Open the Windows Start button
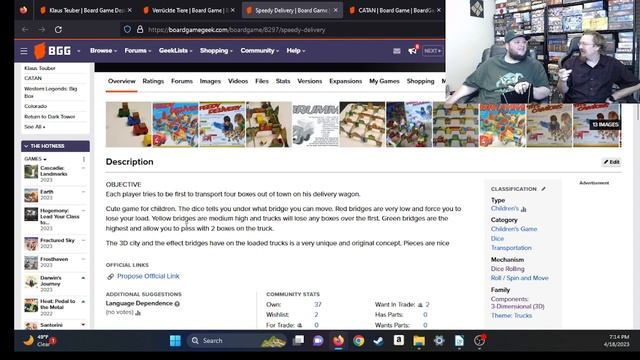This screenshot has width=640, height=360. [175, 341]
